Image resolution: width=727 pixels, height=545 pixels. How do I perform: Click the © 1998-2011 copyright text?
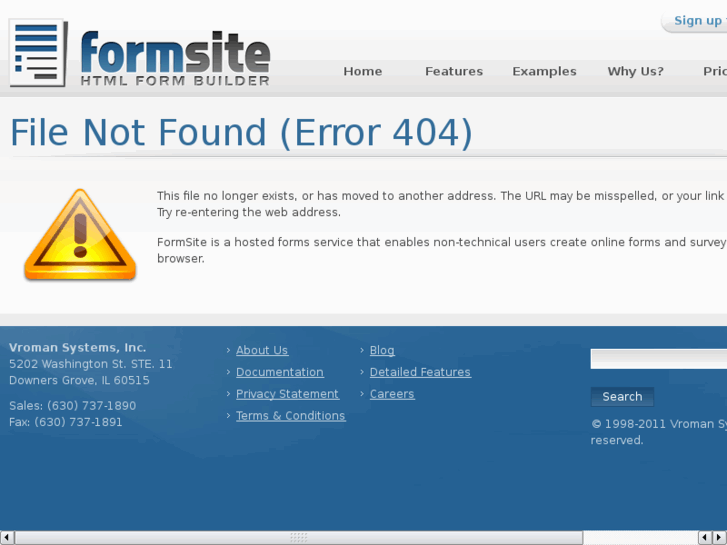[x=659, y=432]
